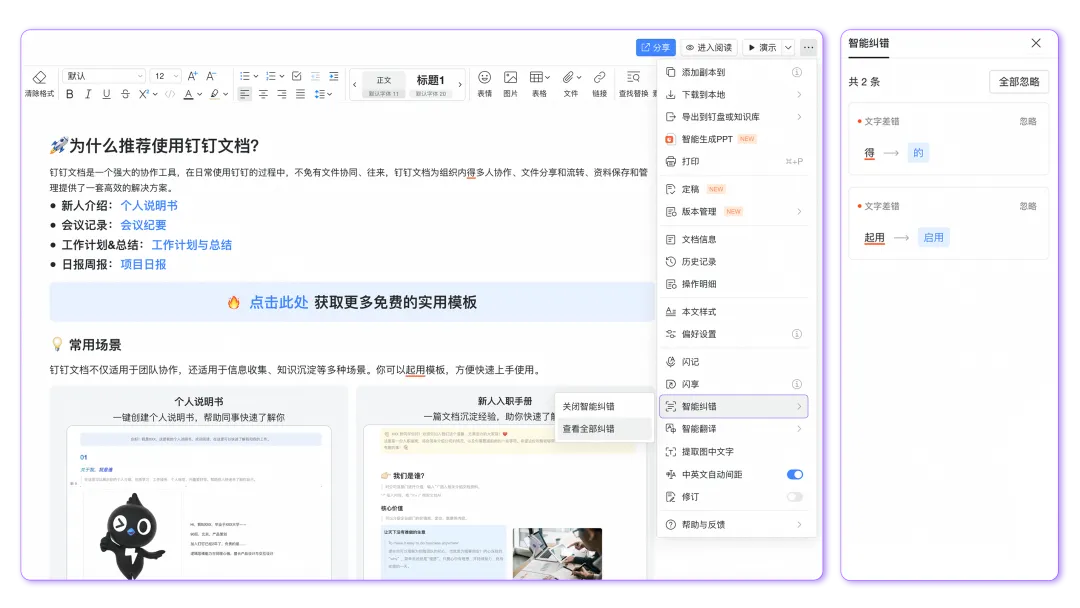Select 添加副本到 menu item
Viewport: 1080px width, 608px height.
pos(734,72)
